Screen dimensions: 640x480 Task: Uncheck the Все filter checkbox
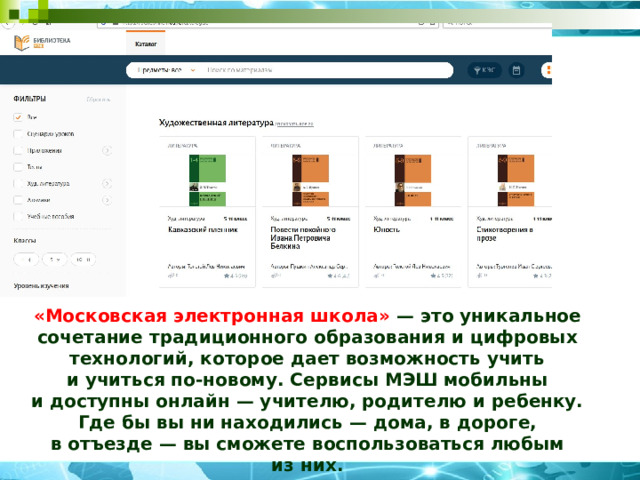point(18,117)
